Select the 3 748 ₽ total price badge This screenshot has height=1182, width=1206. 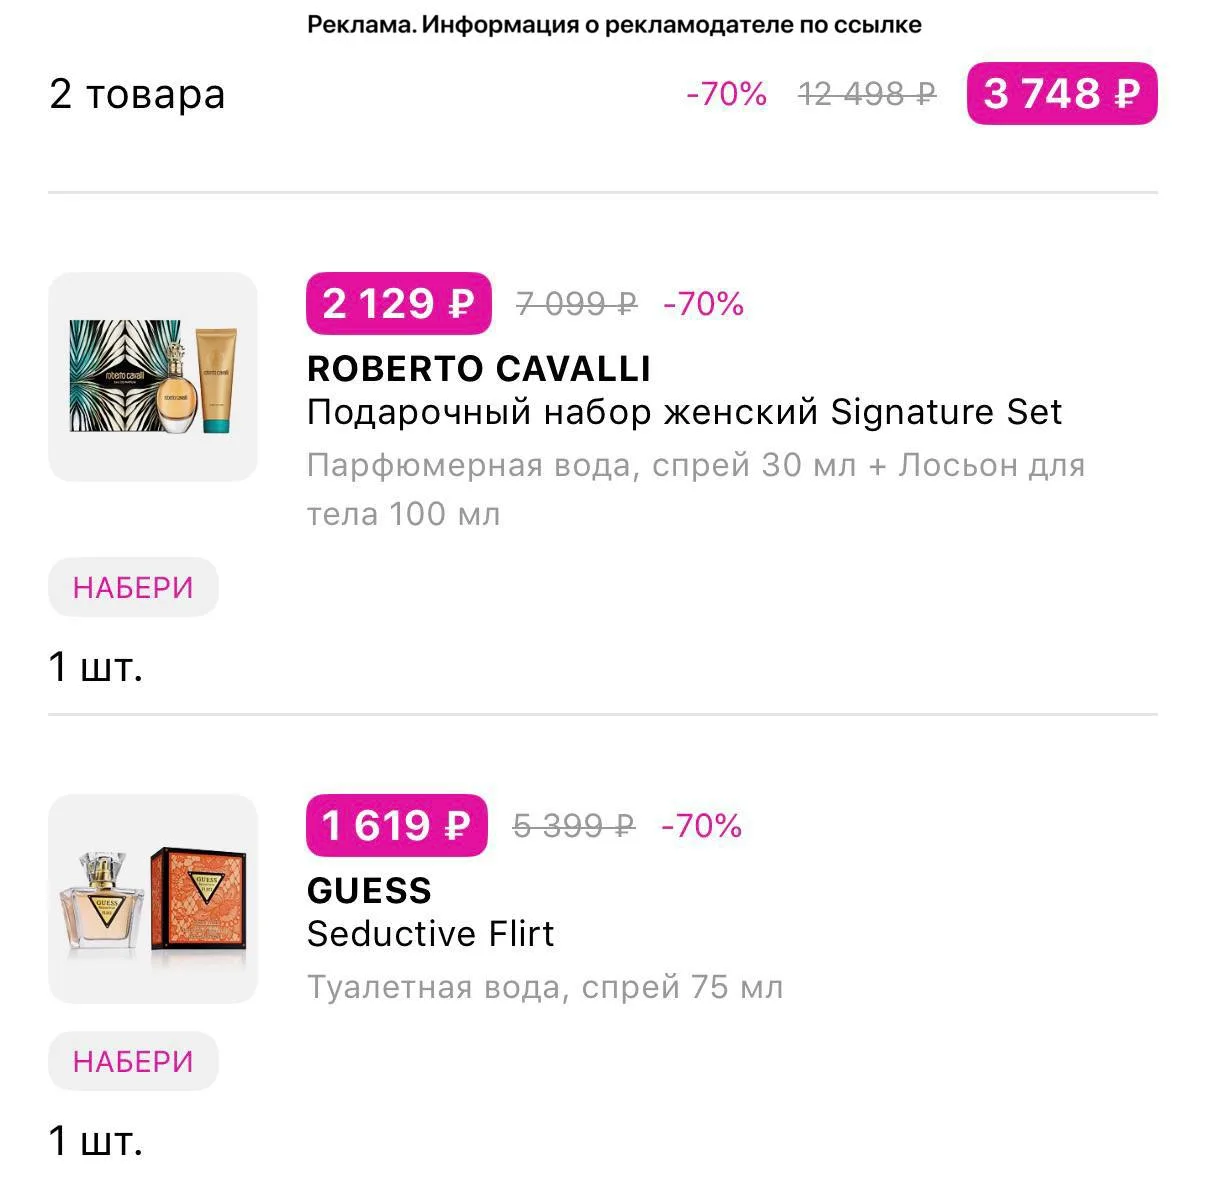pos(1062,94)
